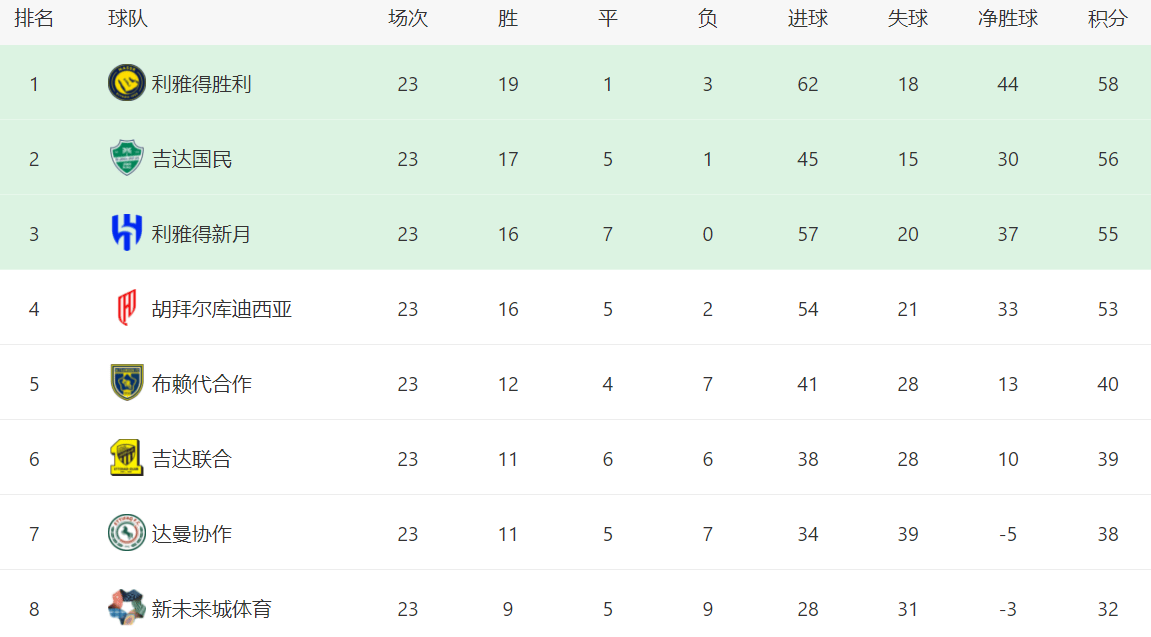1151x637 pixels.
Task: Click the 新未来城体育 team logo
Action: click(x=126, y=607)
